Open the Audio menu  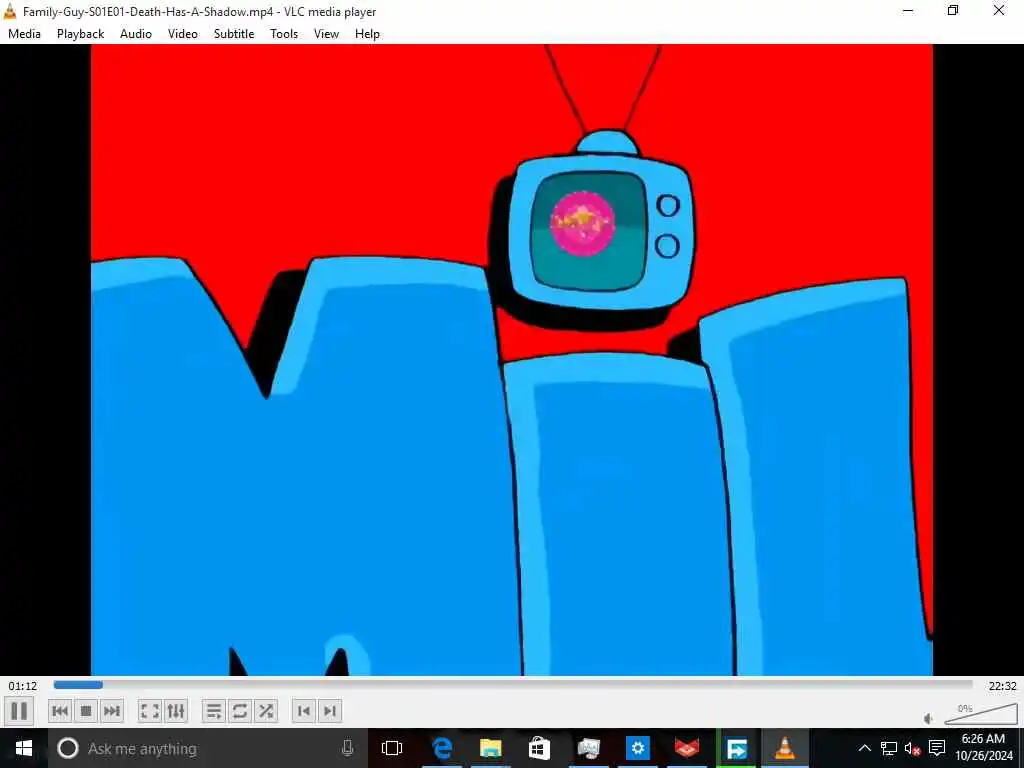(136, 34)
